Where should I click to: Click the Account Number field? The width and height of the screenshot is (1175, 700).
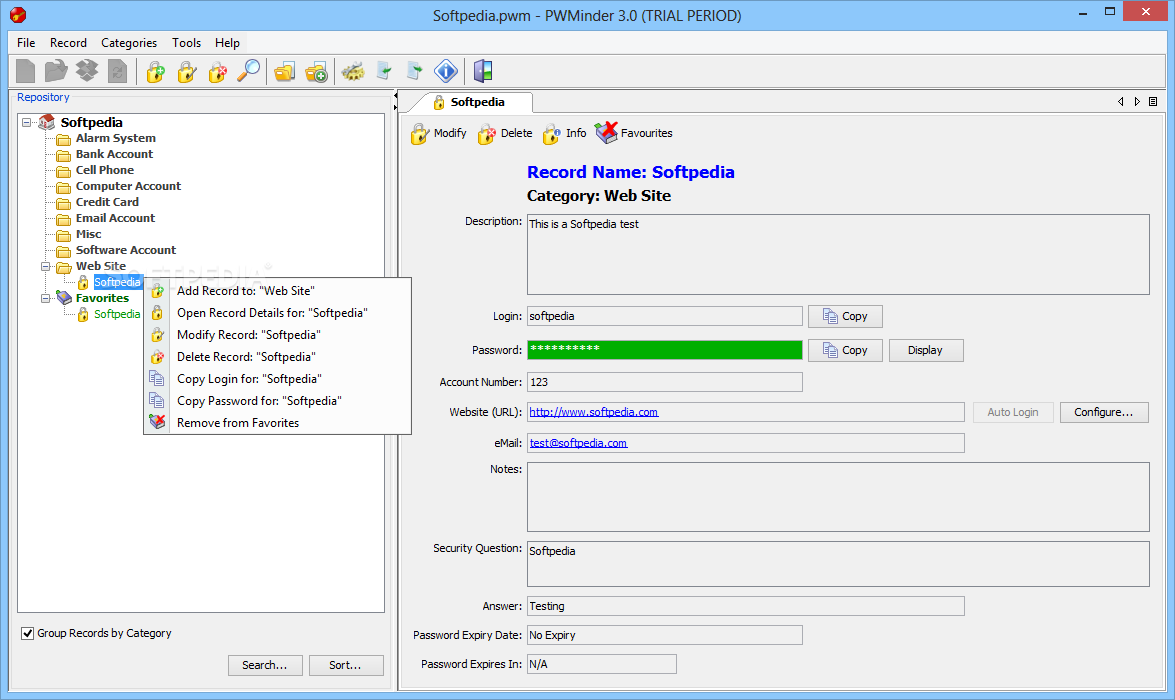tap(665, 382)
